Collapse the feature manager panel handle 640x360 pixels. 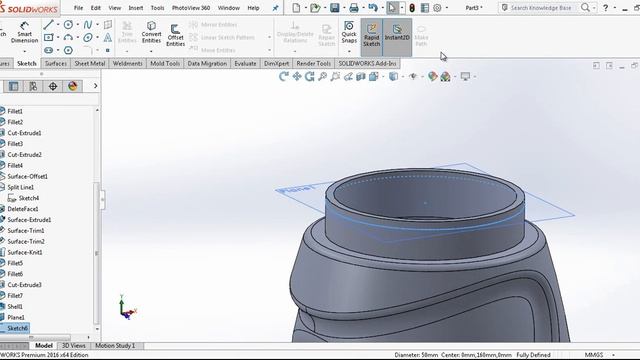[102, 200]
